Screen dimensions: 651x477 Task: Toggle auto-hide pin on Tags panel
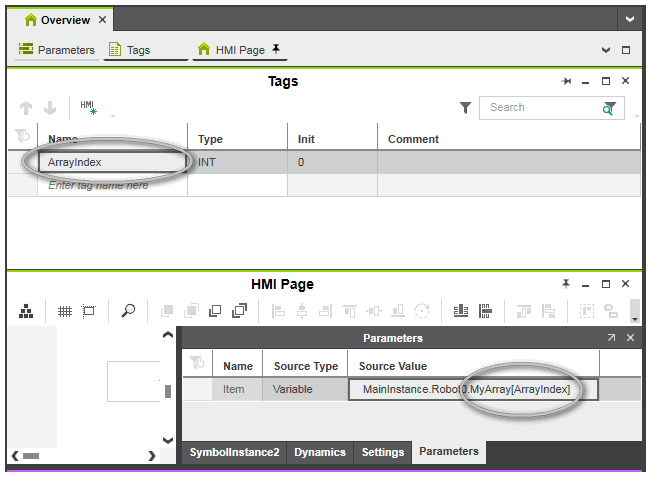[567, 81]
